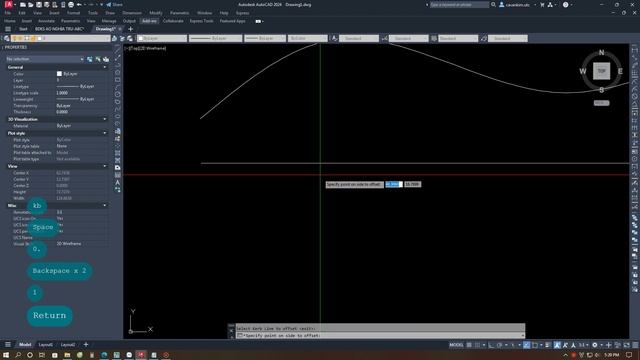Toggle drawing grid display in status bar
Image resolution: width=640 pixels, height=360 pixels.
[x=469, y=345]
